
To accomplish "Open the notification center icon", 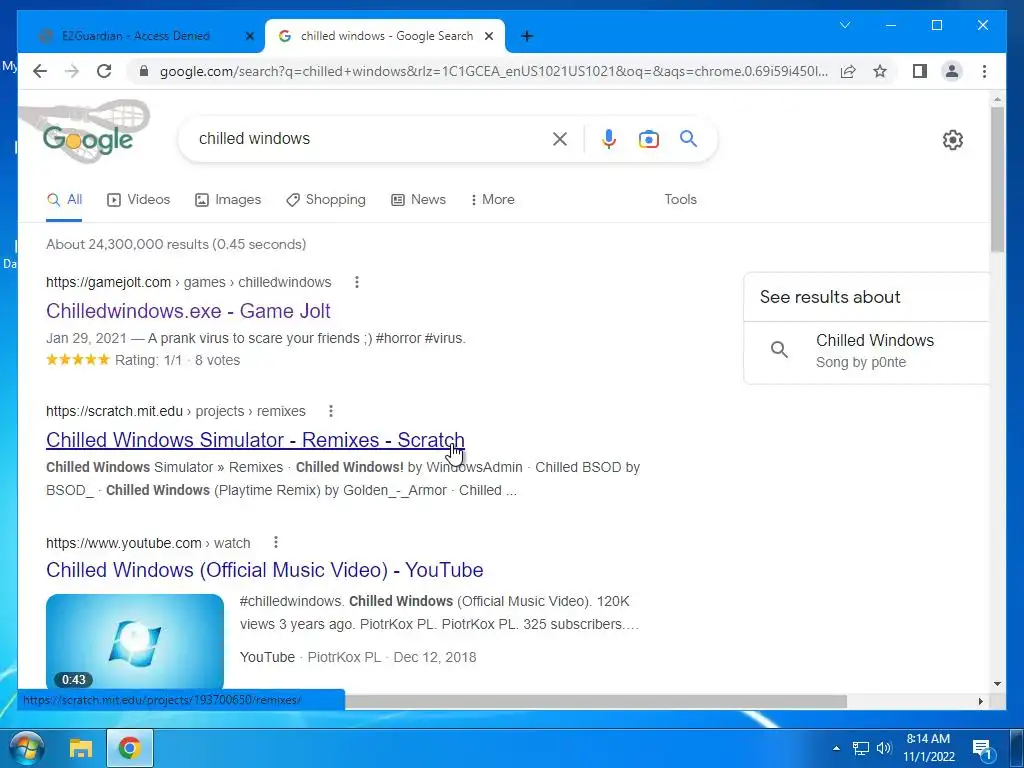I will [x=982, y=749].
